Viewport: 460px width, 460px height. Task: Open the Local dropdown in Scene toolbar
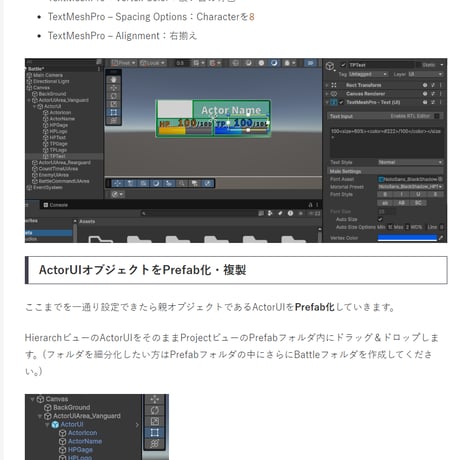pyautogui.click(x=152, y=63)
